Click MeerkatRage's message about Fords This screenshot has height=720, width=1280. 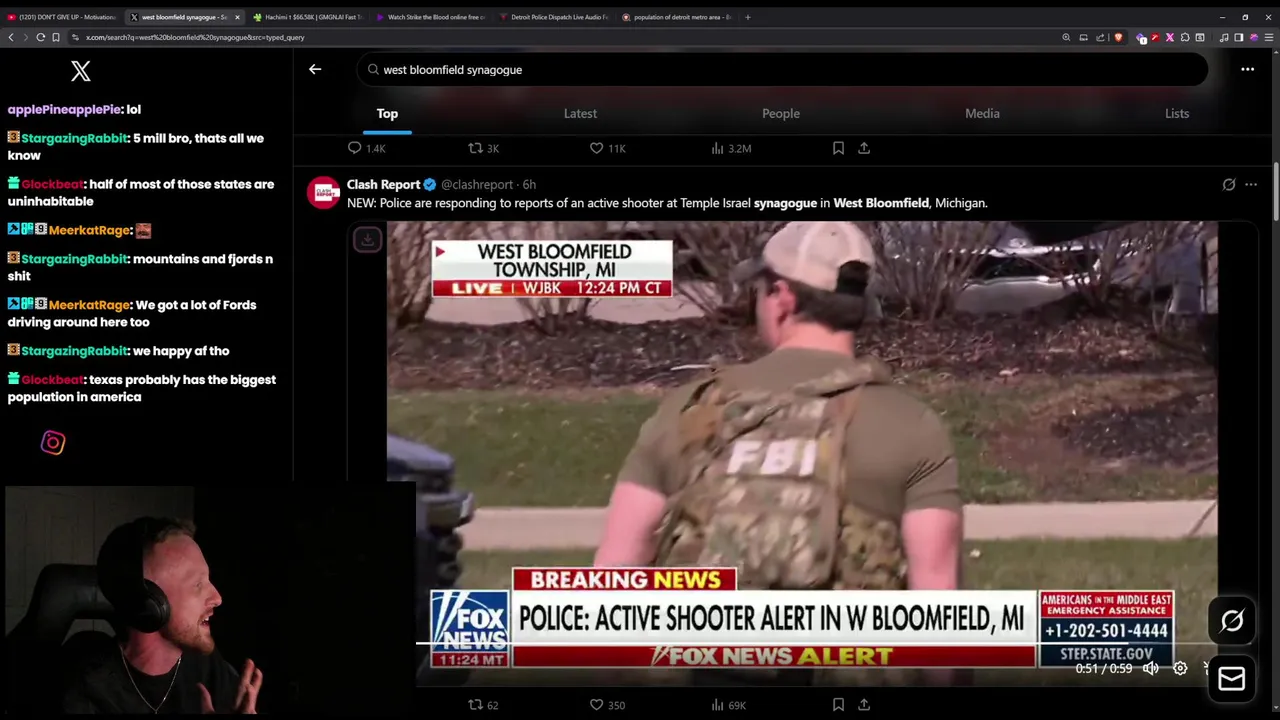click(x=131, y=313)
